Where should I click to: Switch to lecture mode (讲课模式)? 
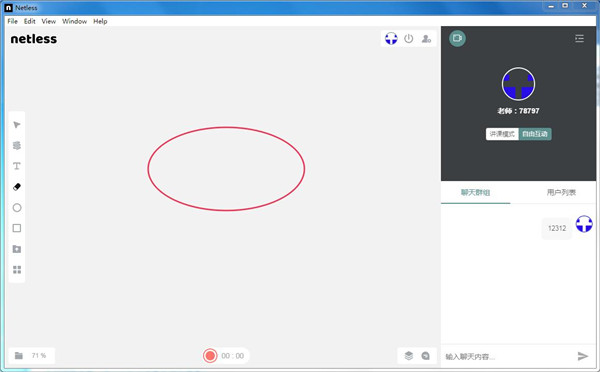coord(502,134)
